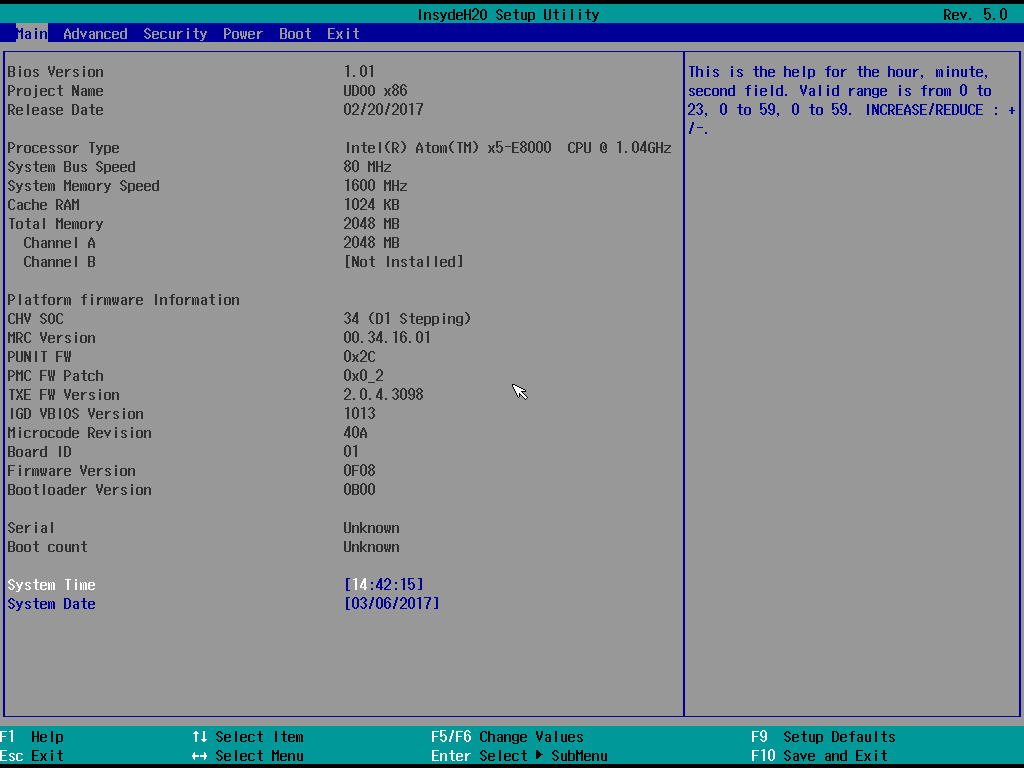Click the Serial label
The height and width of the screenshot is (768, 1024).
click(x=31, y=528)
